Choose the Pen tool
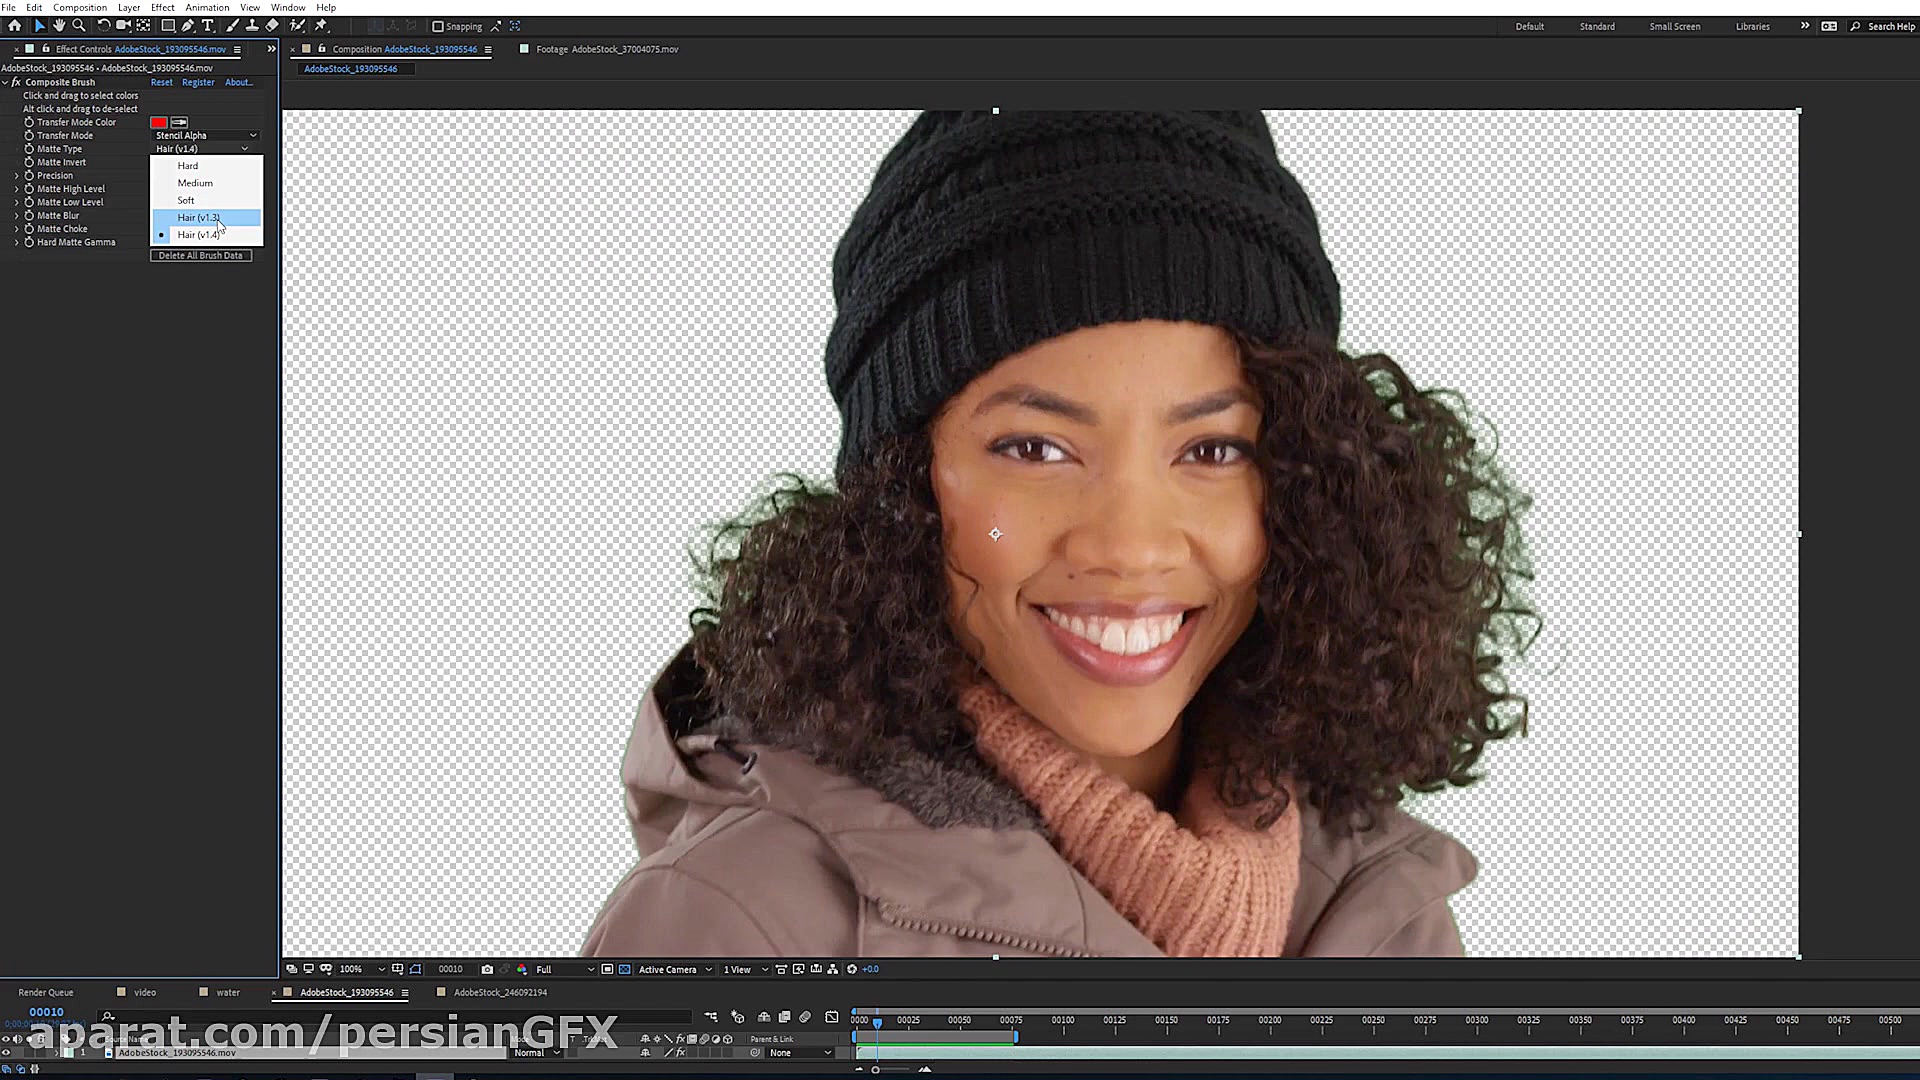The height and width of the screenshot is (1080, 1920). click(x=187, y=26)
